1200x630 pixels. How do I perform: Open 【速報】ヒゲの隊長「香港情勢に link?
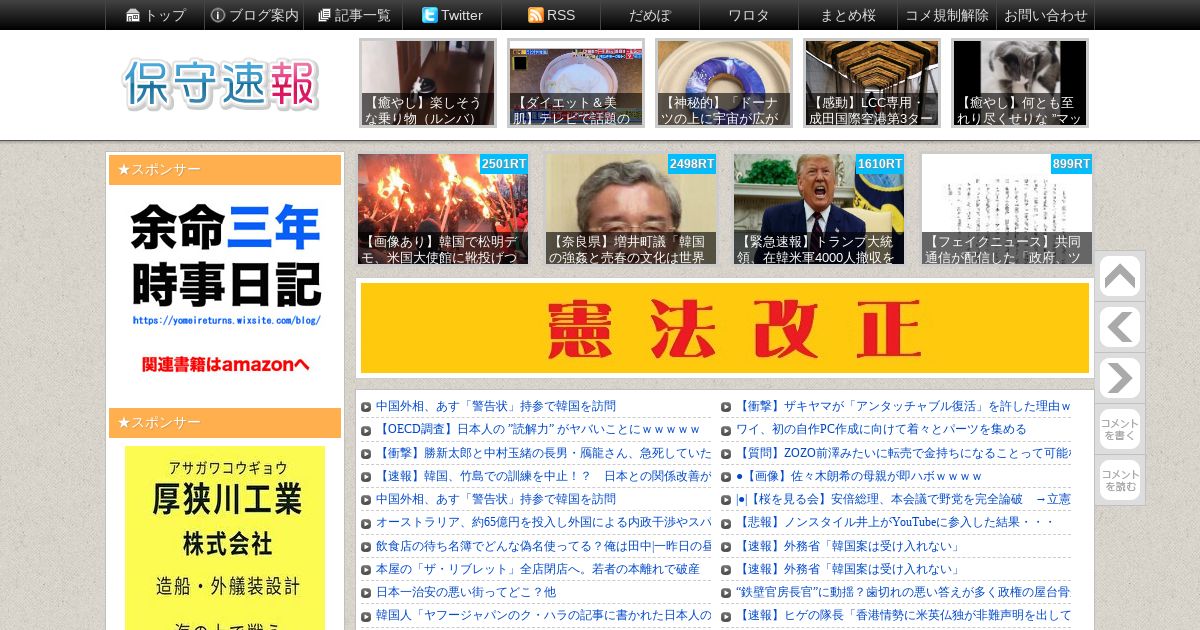(x=904, y=614)
